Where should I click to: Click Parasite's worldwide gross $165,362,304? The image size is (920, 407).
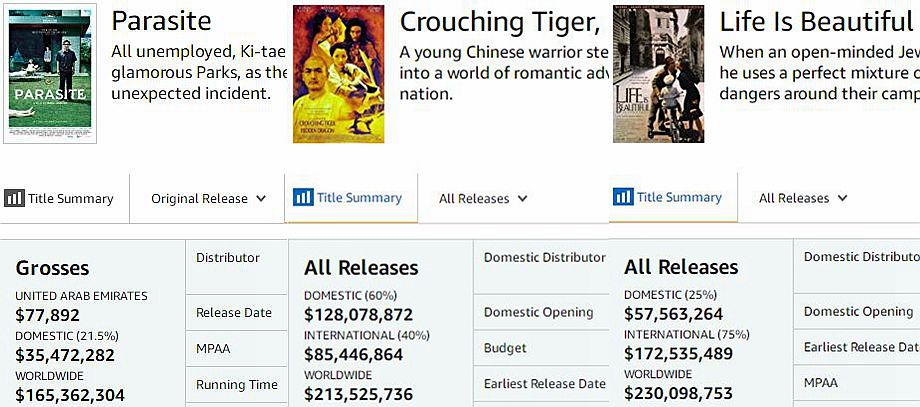click(x=70, y=395)
